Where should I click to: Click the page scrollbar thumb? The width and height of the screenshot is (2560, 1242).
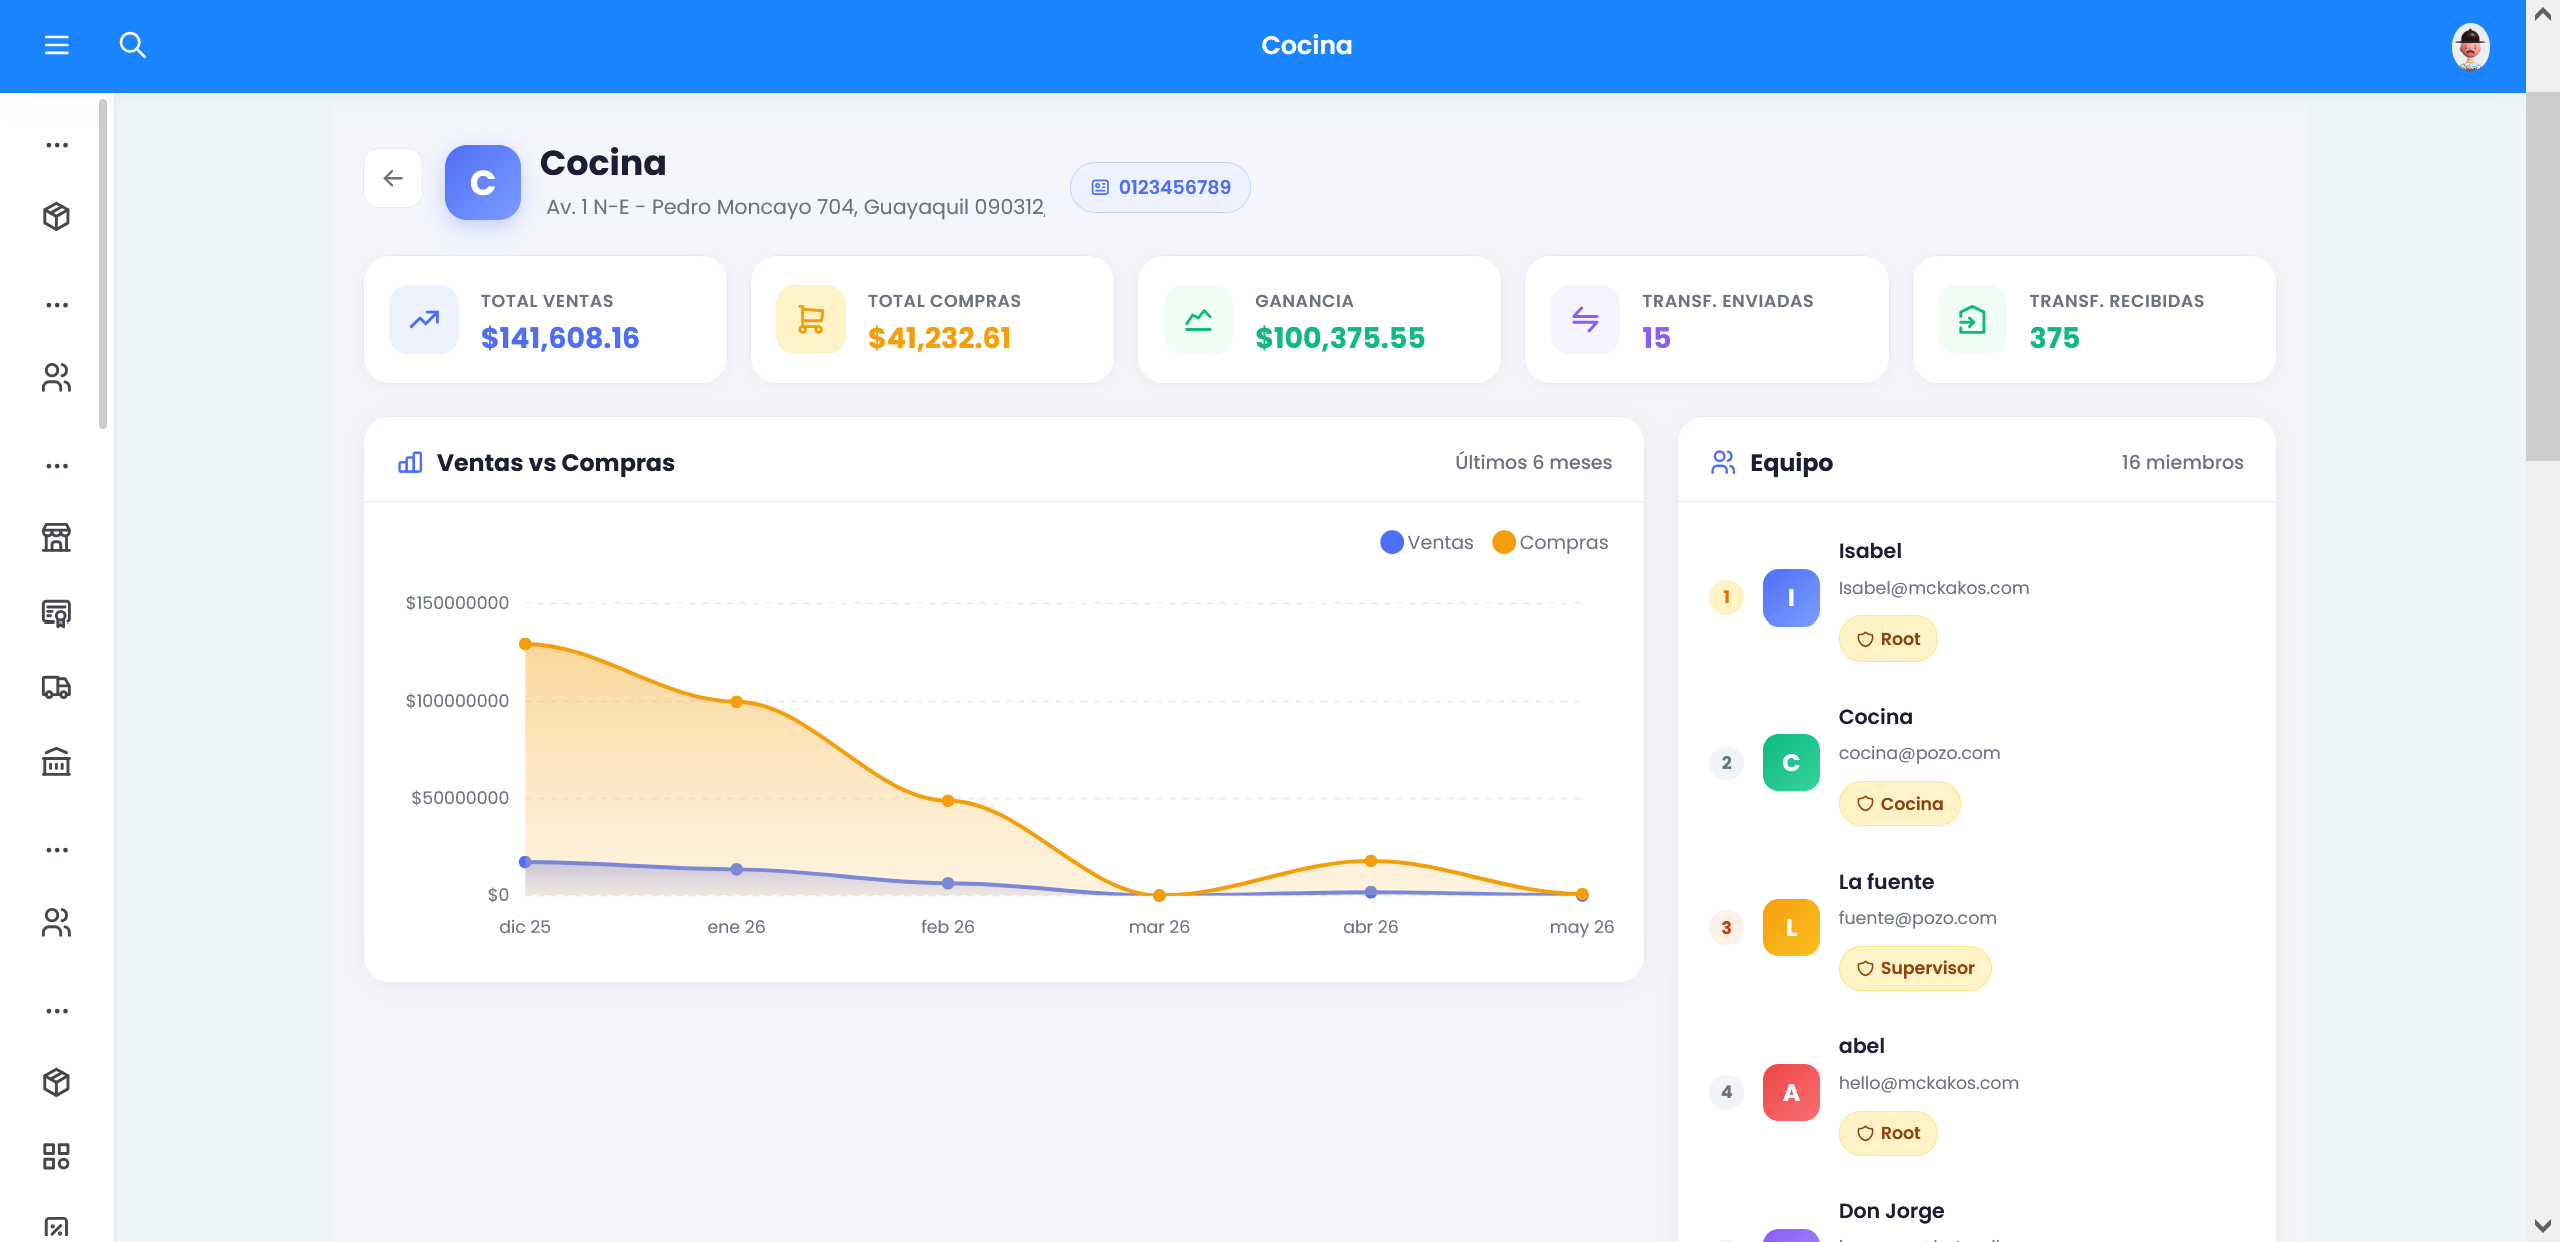[2542, 277]
